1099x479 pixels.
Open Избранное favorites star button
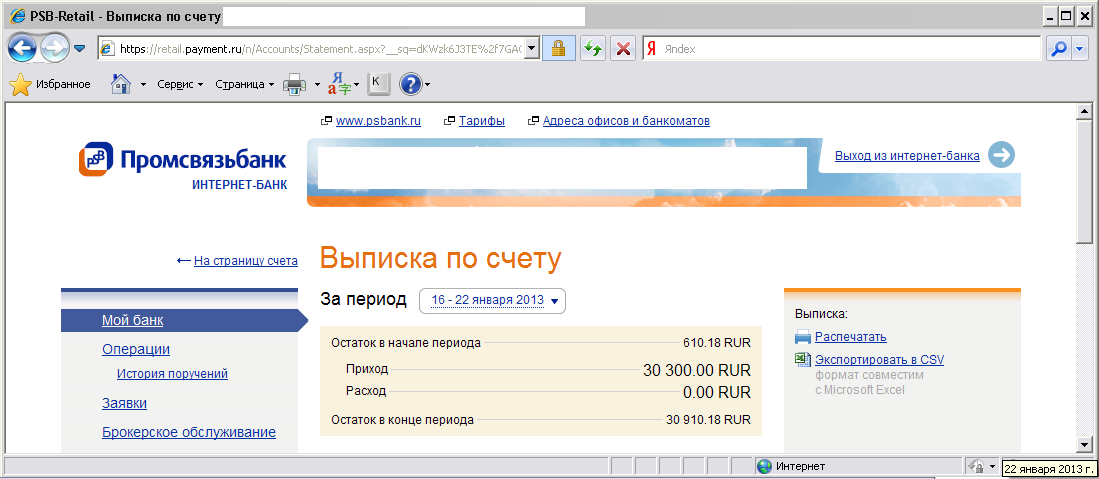point(50,85)
